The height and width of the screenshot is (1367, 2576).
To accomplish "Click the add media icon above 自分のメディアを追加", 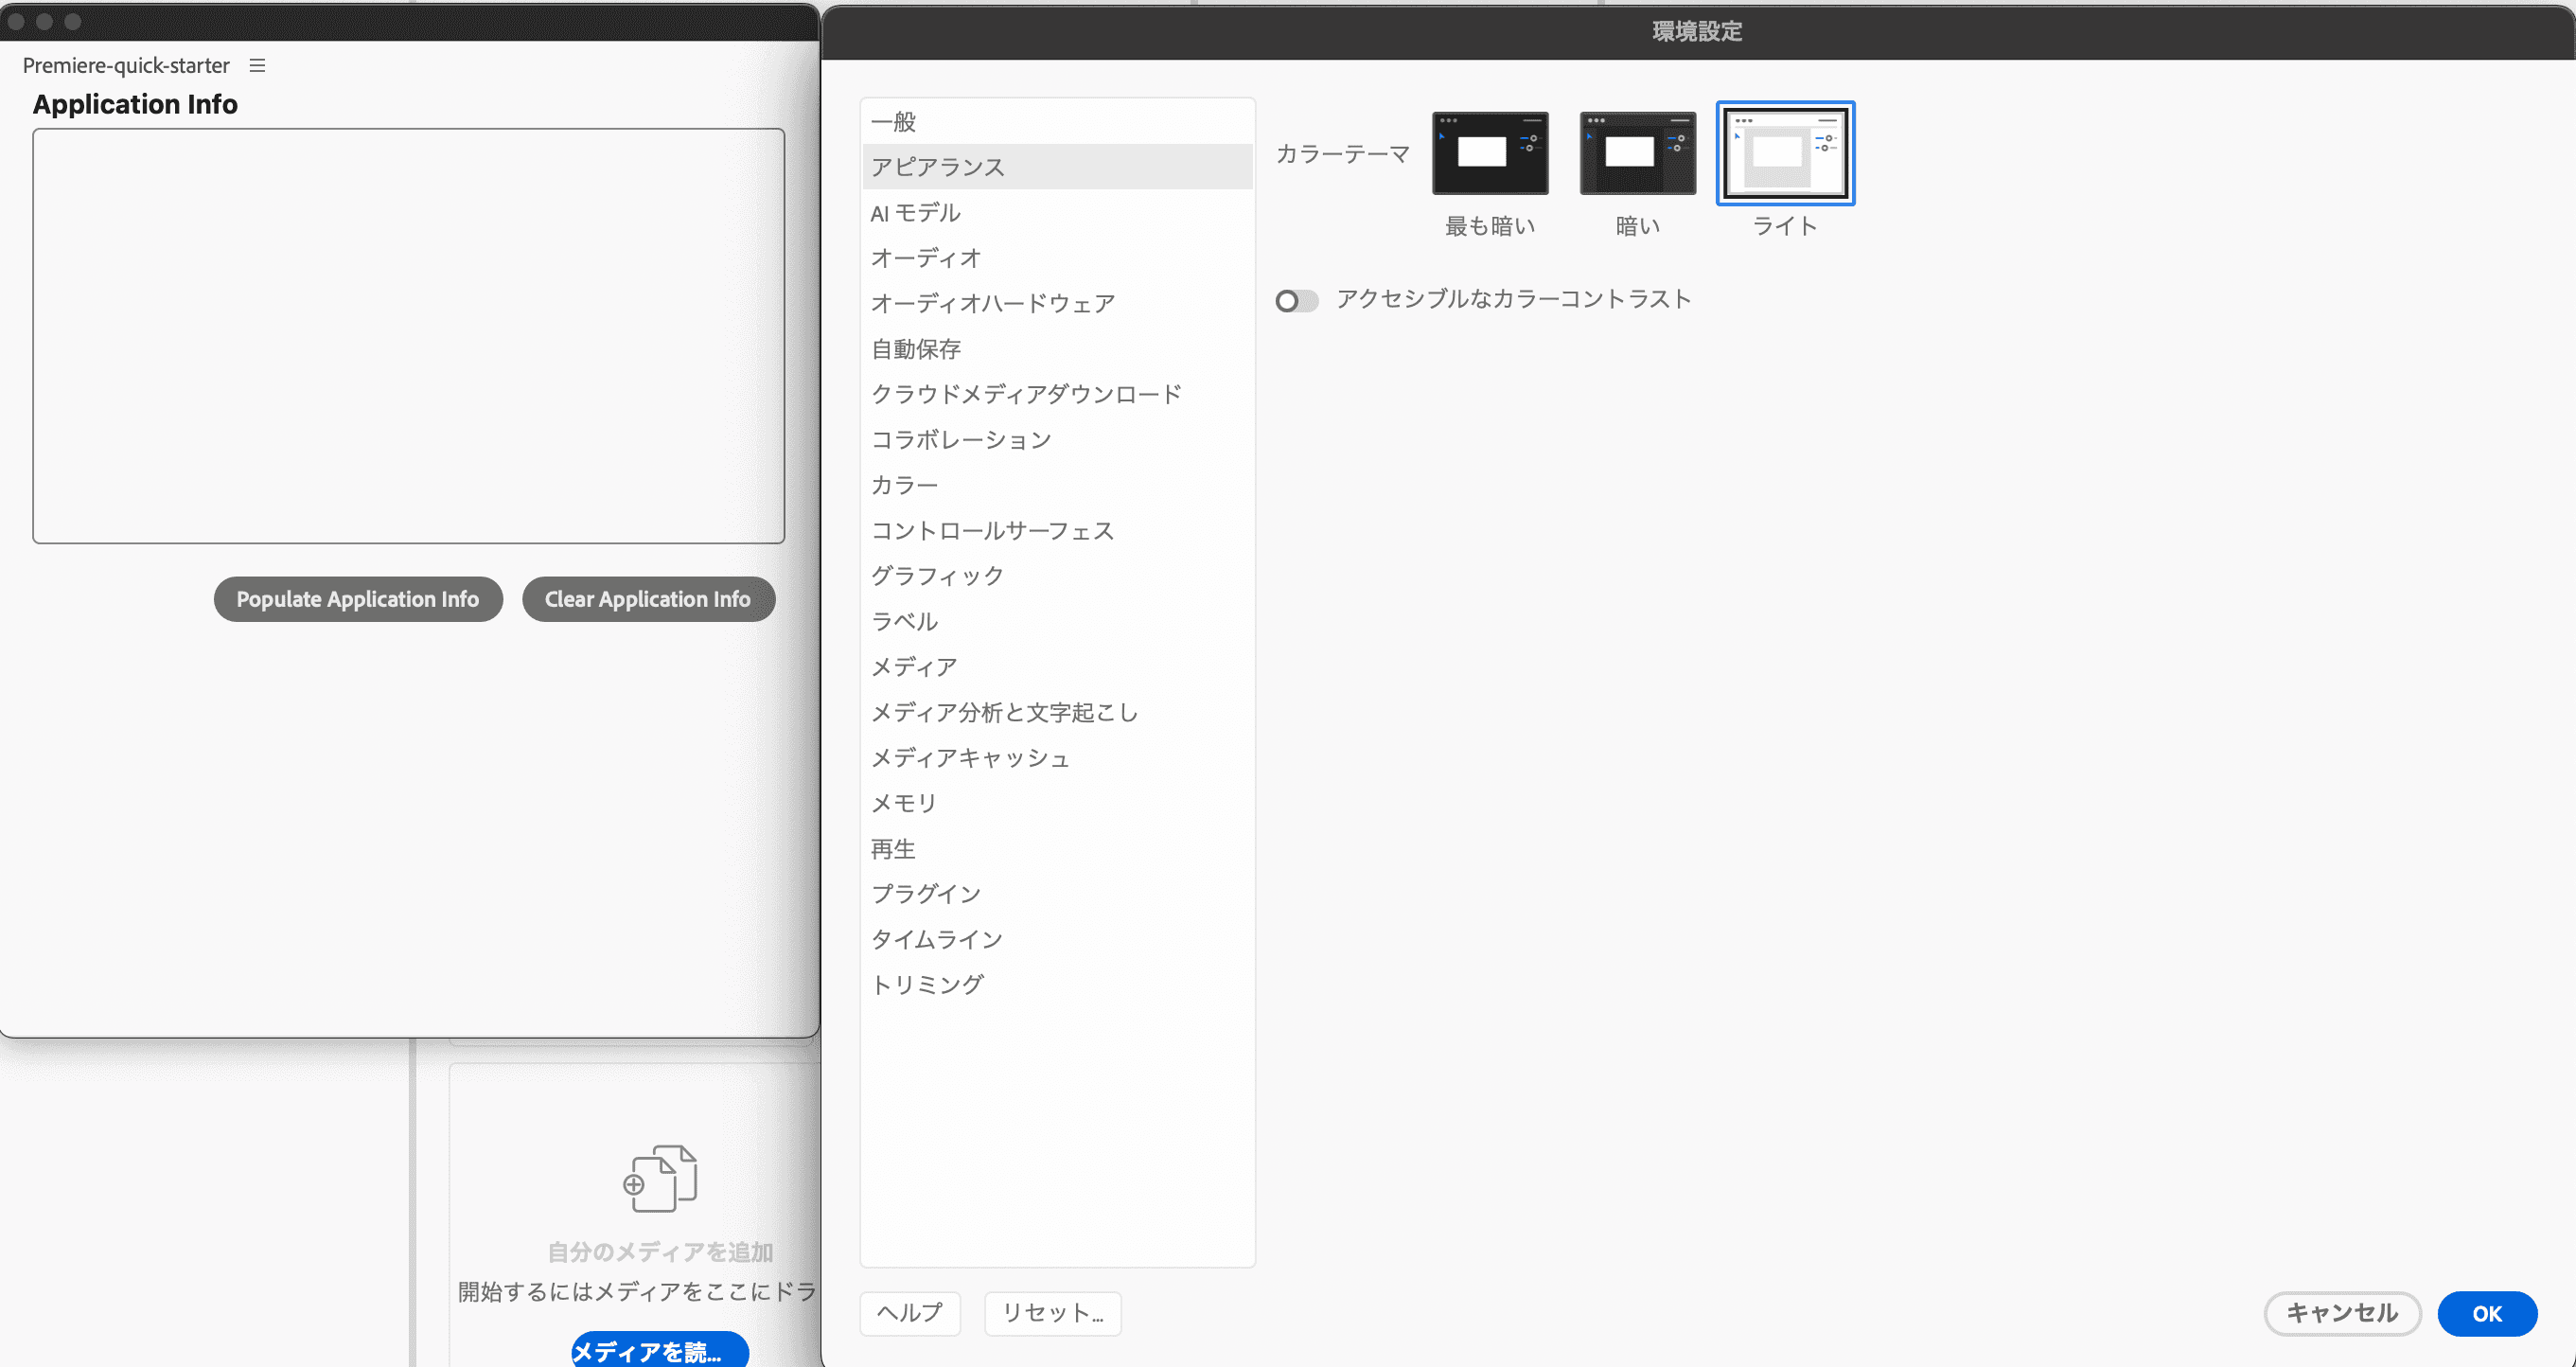I will (x=661, y=1180).
